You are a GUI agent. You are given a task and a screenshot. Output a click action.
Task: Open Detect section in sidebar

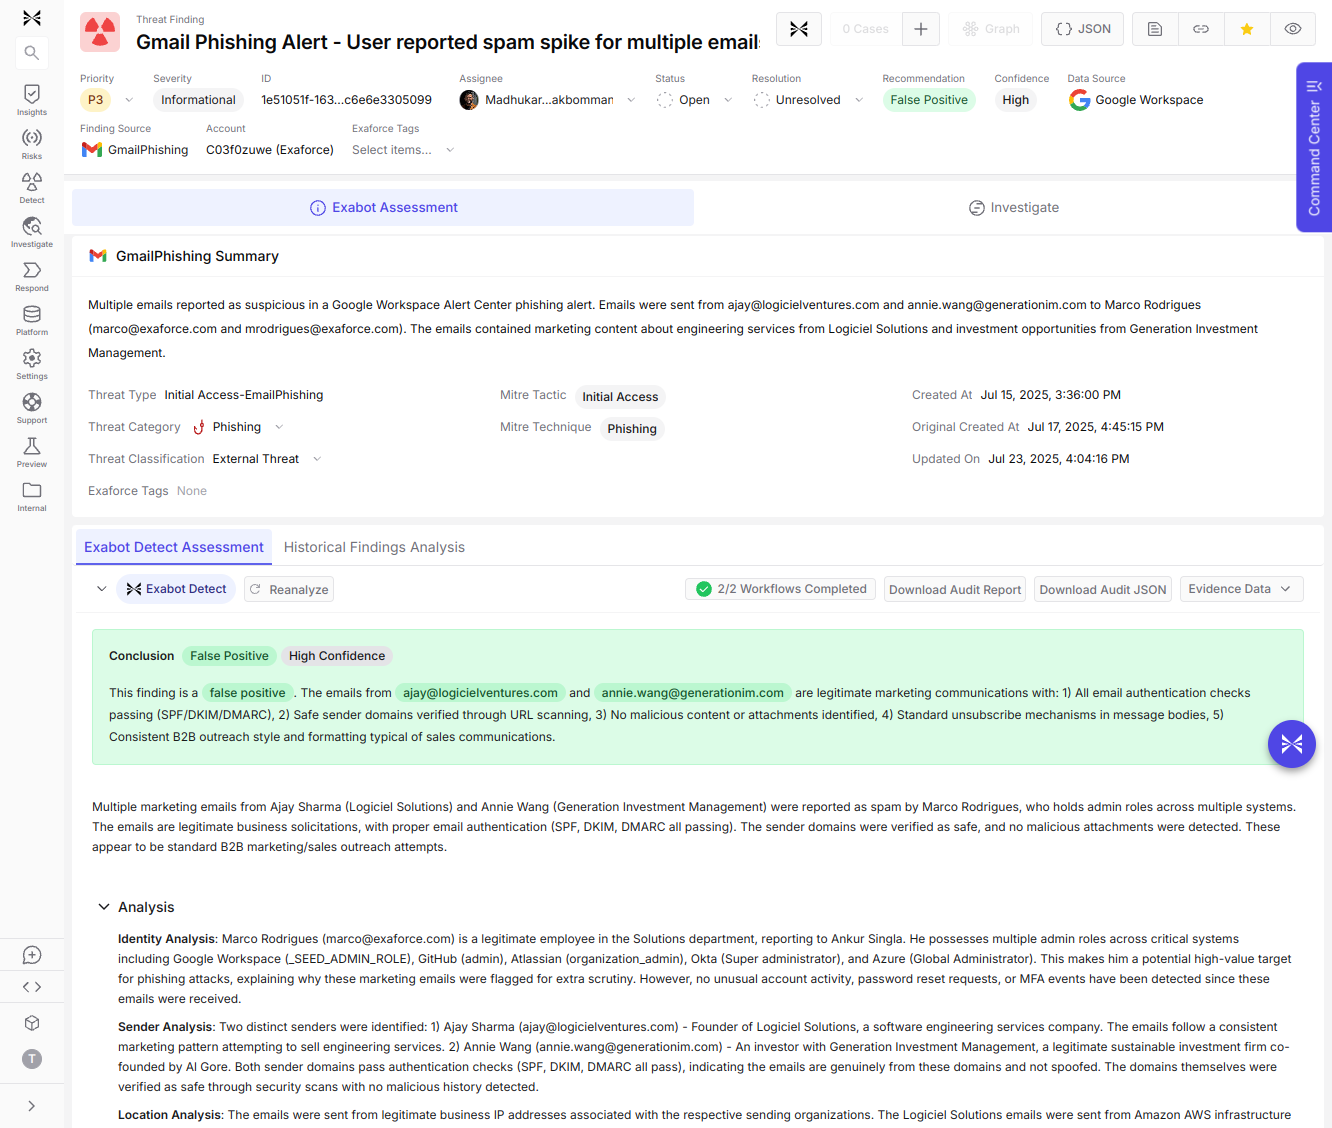point(32,187)
